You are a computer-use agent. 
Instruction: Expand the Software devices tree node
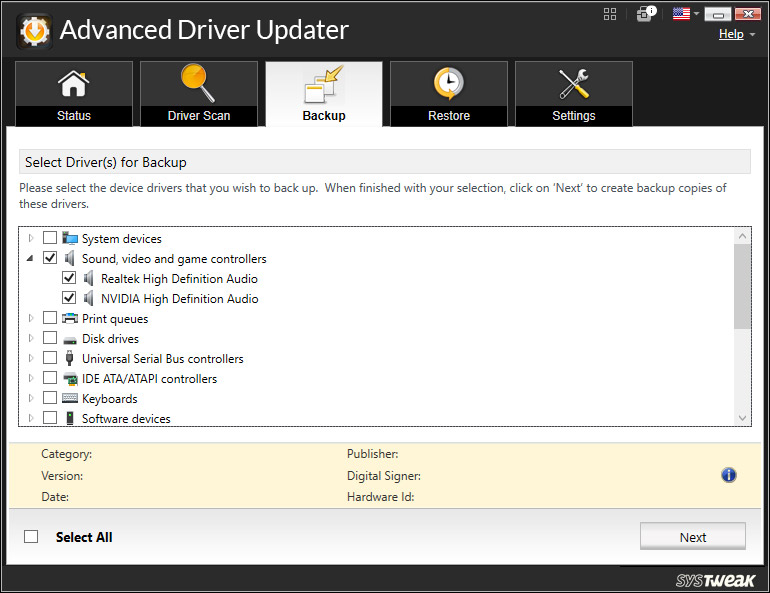[x=31, y=418]
